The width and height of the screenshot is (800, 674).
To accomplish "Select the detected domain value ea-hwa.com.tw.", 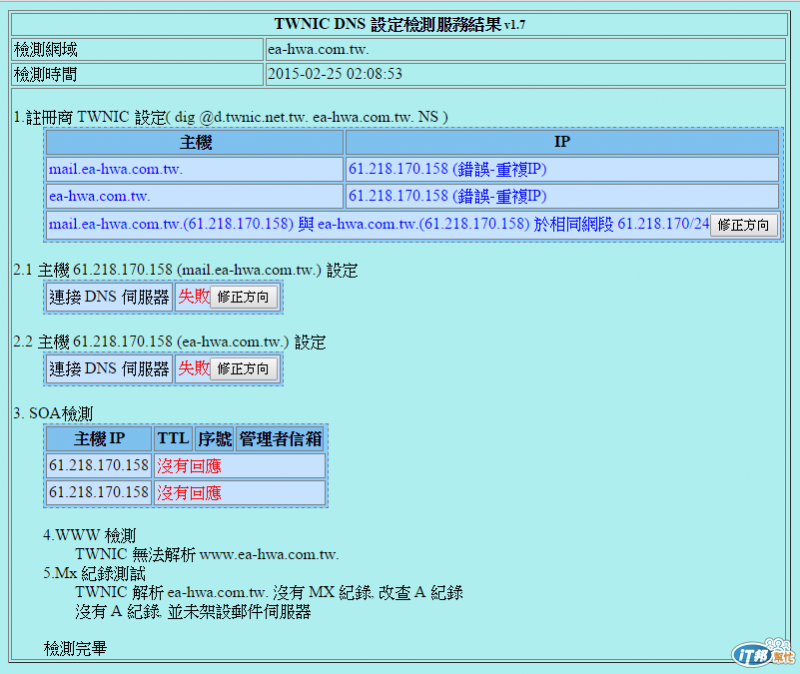I will pos(318,49).
